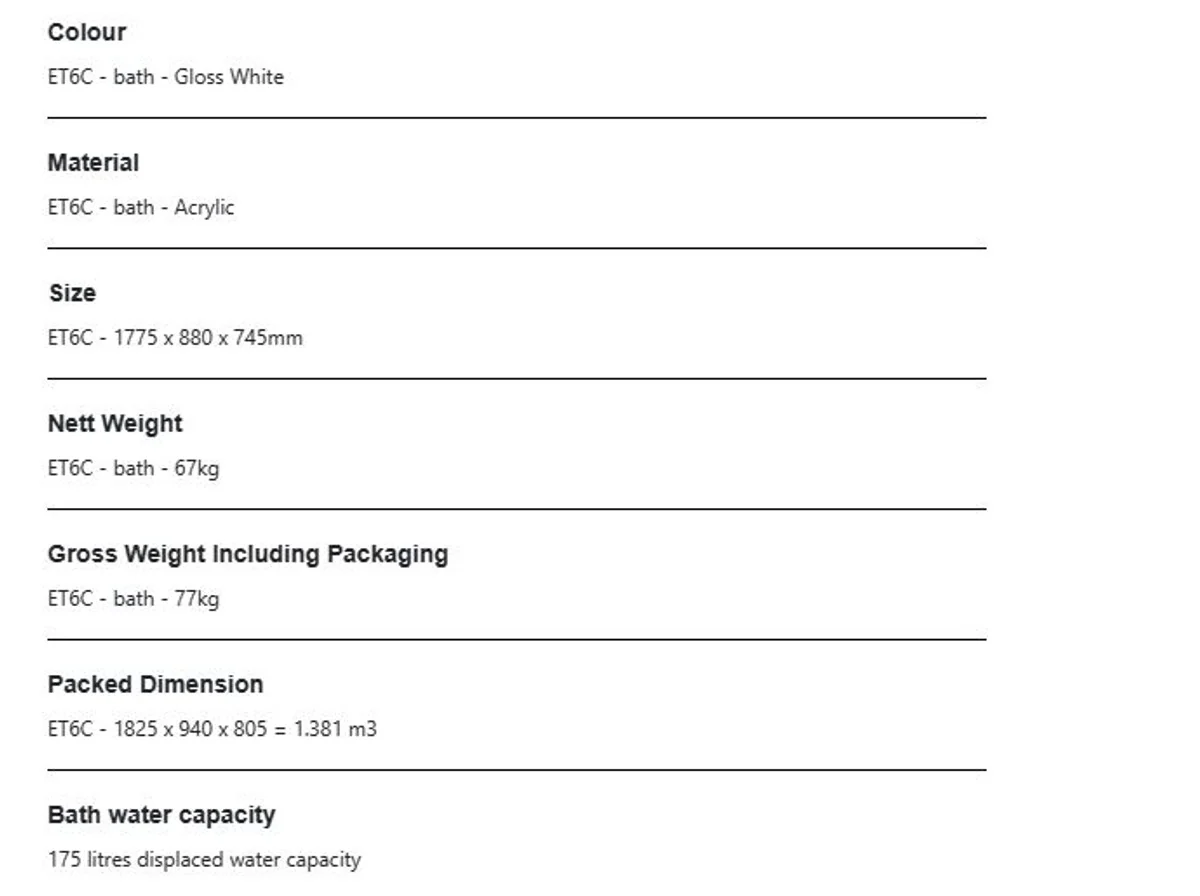Click the Material heading
1200x896 pixels.
point(93,163)
